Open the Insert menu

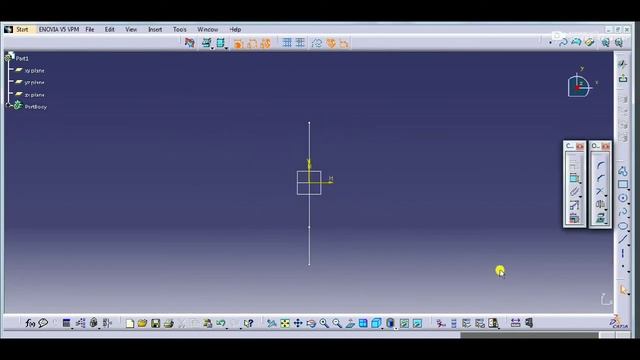click(155, 29)
